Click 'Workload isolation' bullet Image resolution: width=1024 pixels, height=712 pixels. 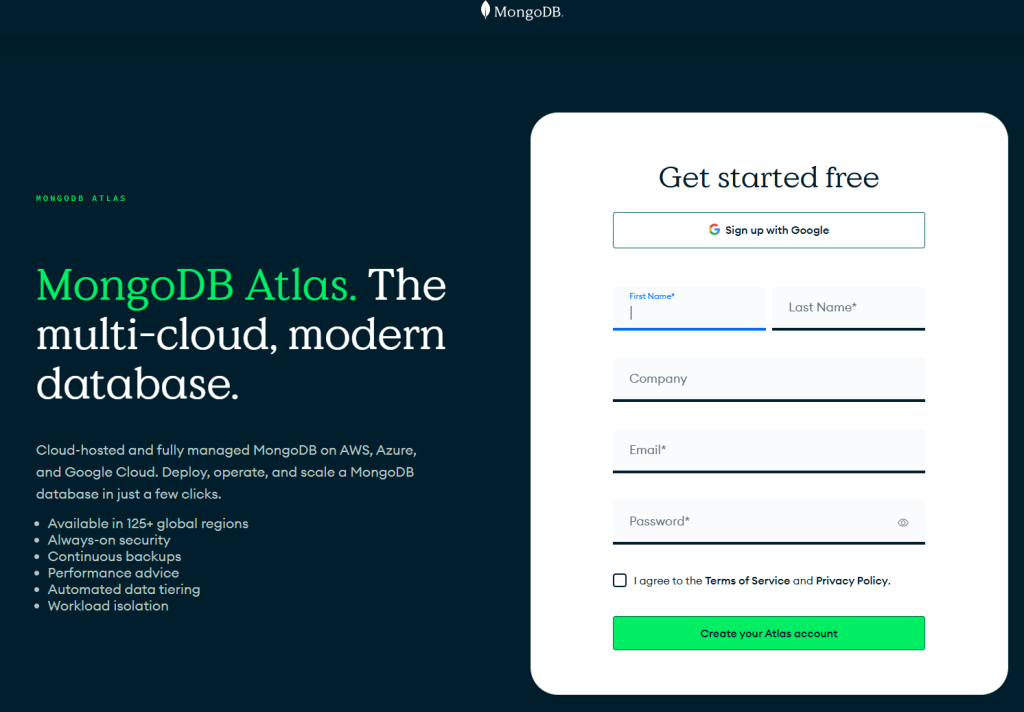108,606
